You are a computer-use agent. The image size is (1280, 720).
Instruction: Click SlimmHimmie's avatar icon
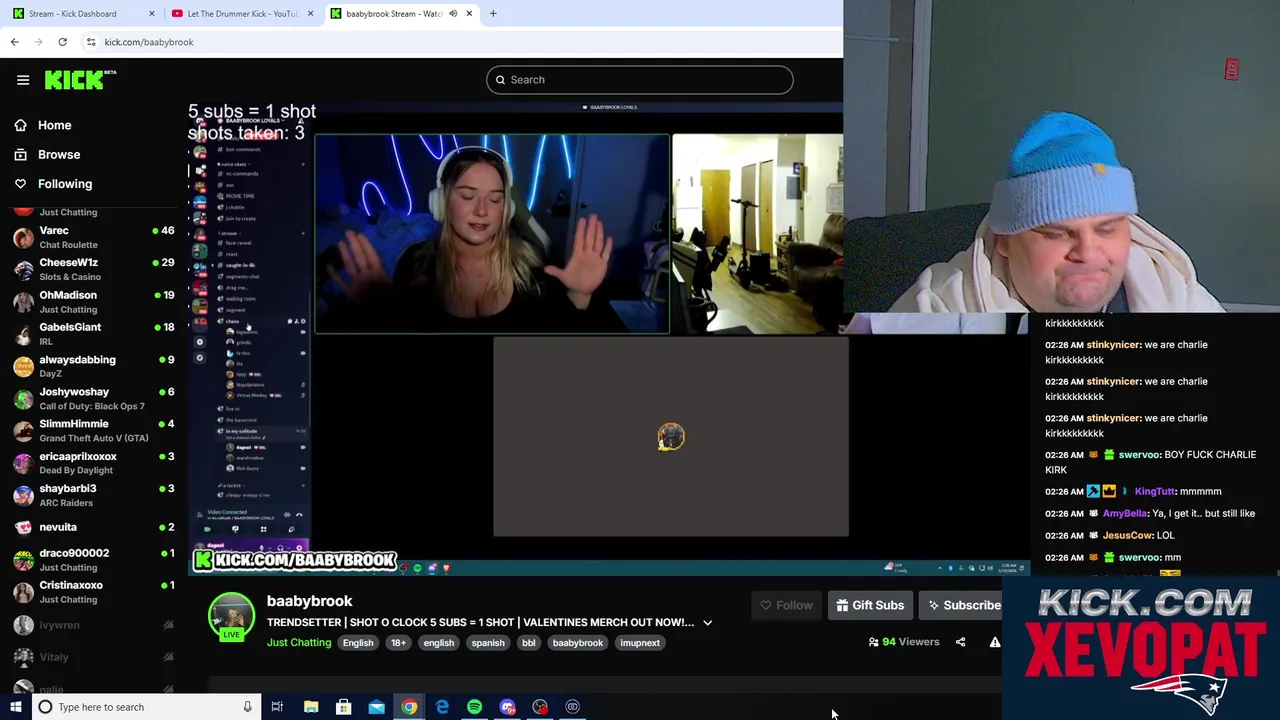pyautogui.click(x=23, y=431)
